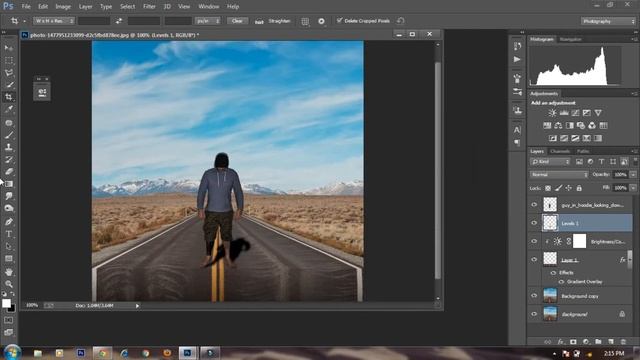Screen dimensions: 640x360
Task: Click the status bar arrow next to Doc size
Action: pyautogui.click(x=137, y=306)
